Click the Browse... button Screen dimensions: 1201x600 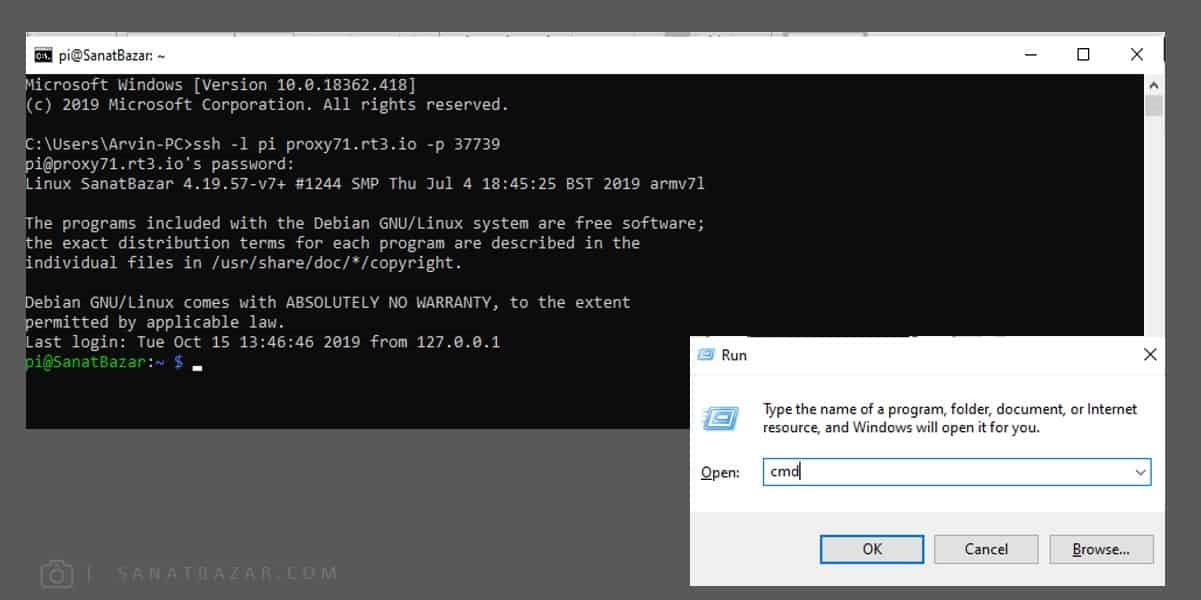pyautogui.click(x=1101, y=549)
